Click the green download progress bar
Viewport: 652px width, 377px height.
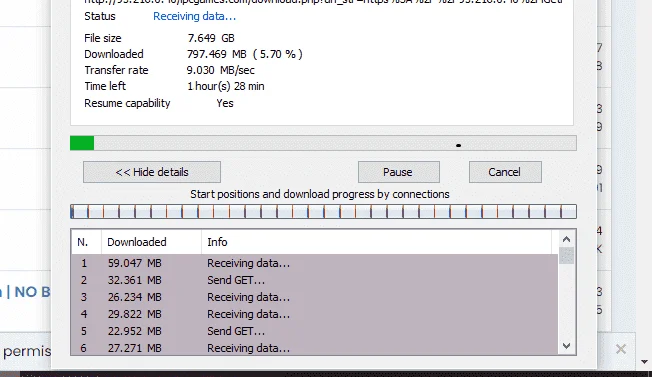[323, 143]
